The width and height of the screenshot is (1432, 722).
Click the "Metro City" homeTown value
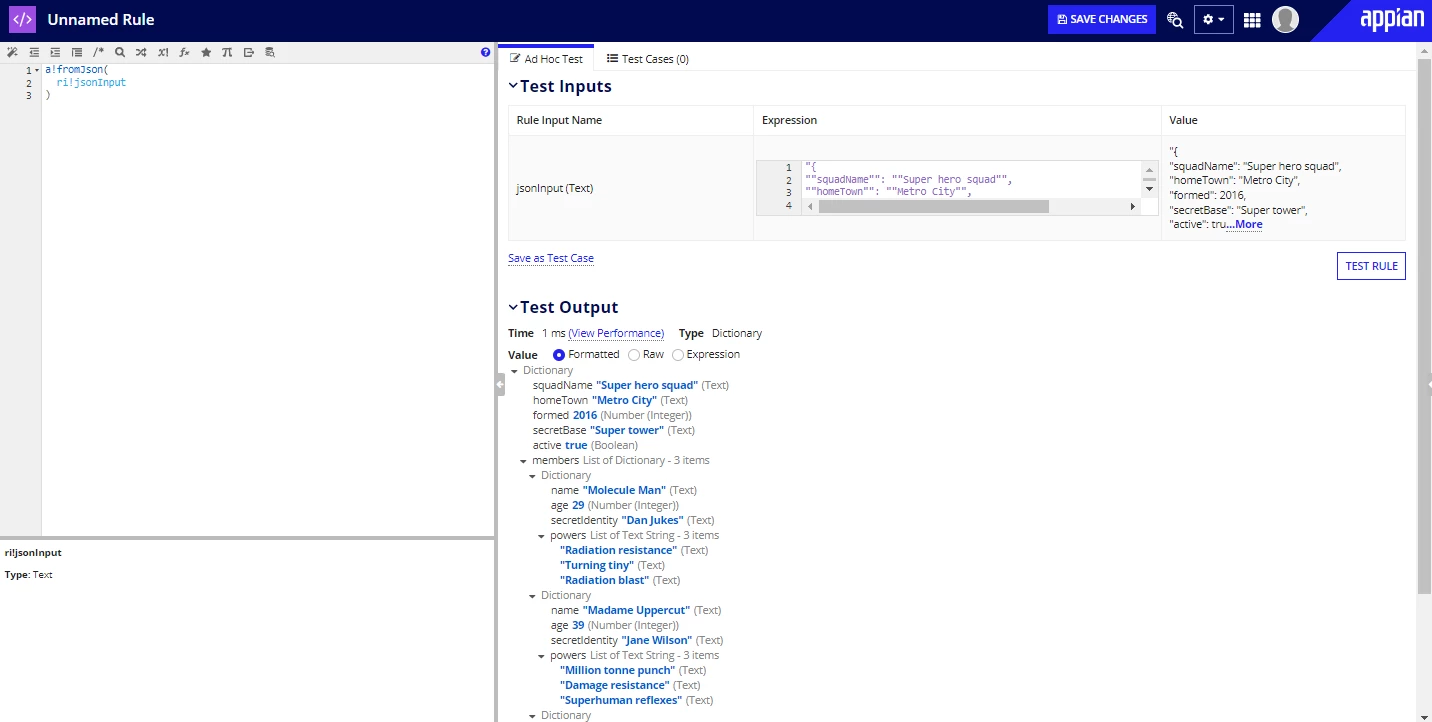[x=624, y=400]
